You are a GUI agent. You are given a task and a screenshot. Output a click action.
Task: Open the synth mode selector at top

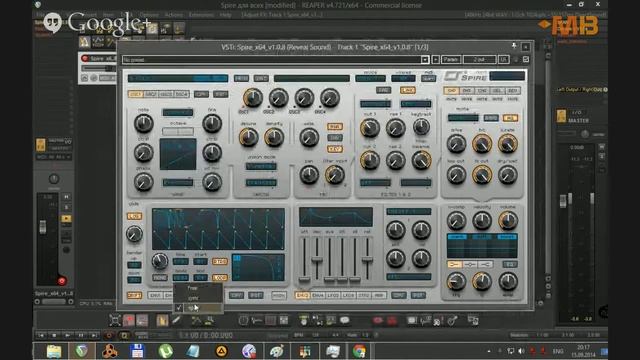(370, 78)
